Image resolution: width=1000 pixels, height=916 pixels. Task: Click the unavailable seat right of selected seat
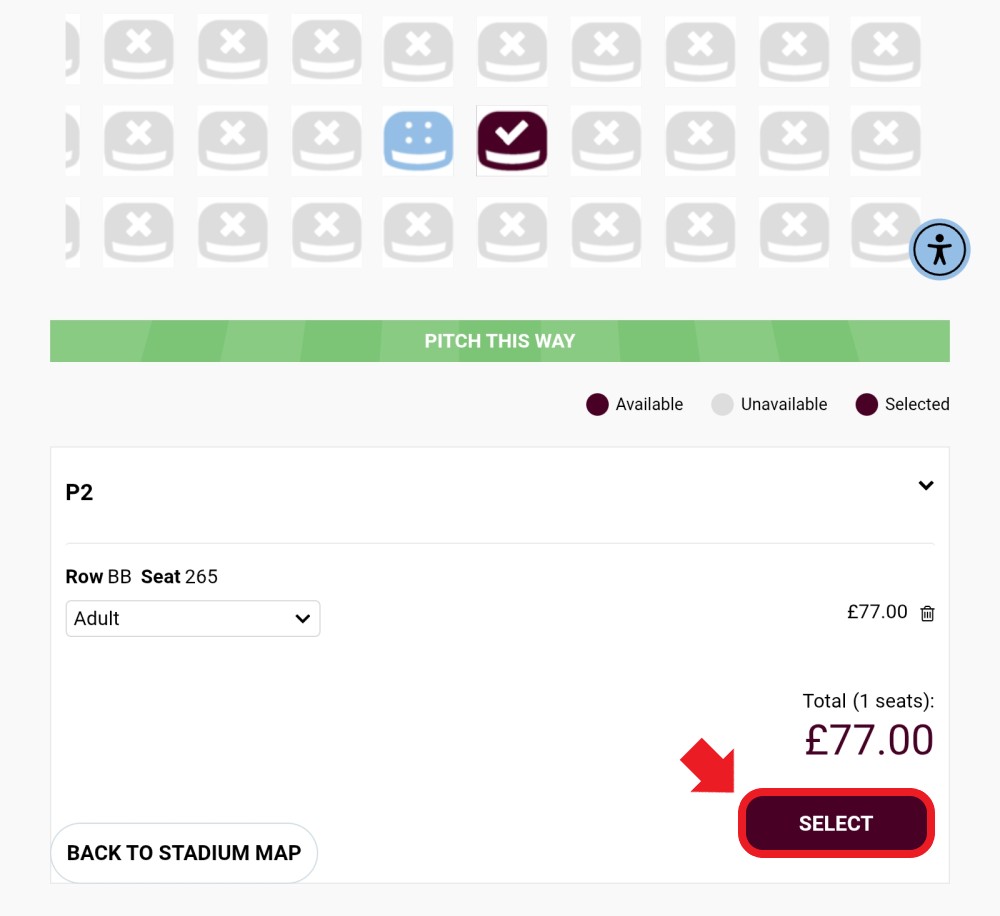tap(606, 141)
